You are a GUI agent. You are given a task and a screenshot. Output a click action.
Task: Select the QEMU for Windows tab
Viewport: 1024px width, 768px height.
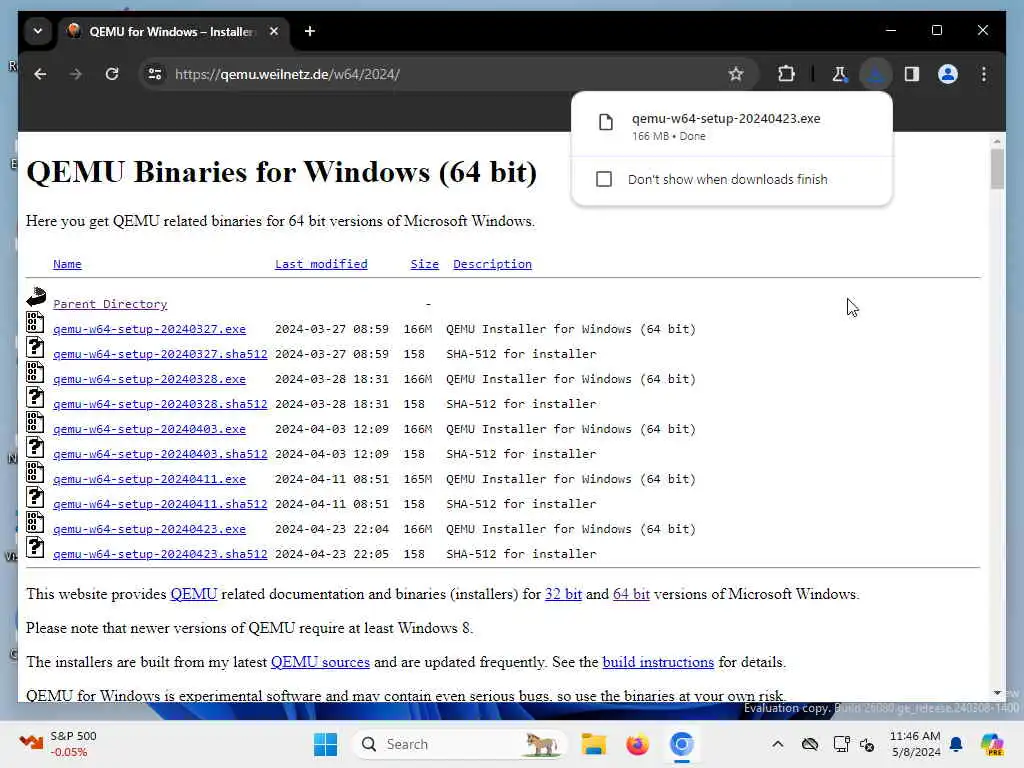click(x=173, y=31)
